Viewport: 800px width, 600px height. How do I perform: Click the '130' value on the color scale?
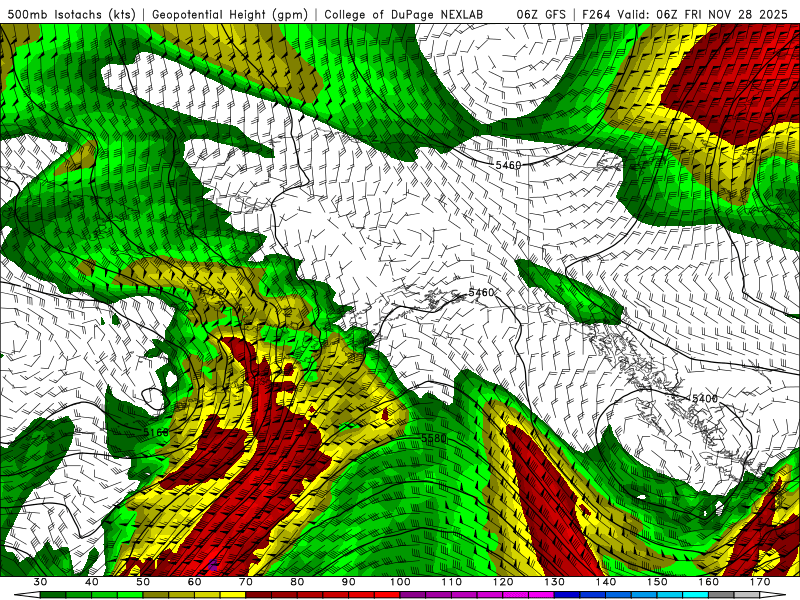tap(555, 582)
